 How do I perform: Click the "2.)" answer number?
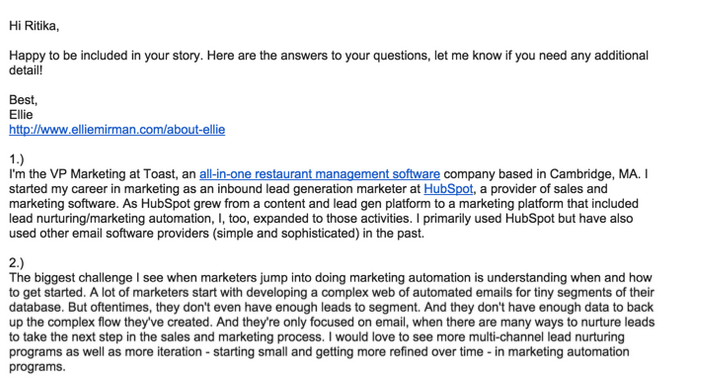[17, 263]
